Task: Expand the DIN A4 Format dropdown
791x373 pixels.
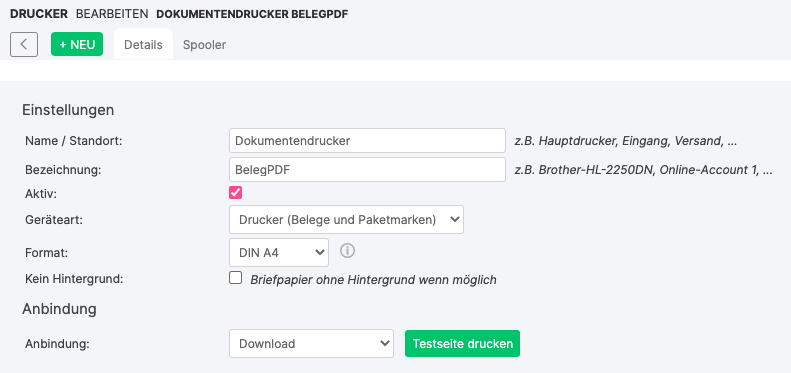Action: [278, 252]
